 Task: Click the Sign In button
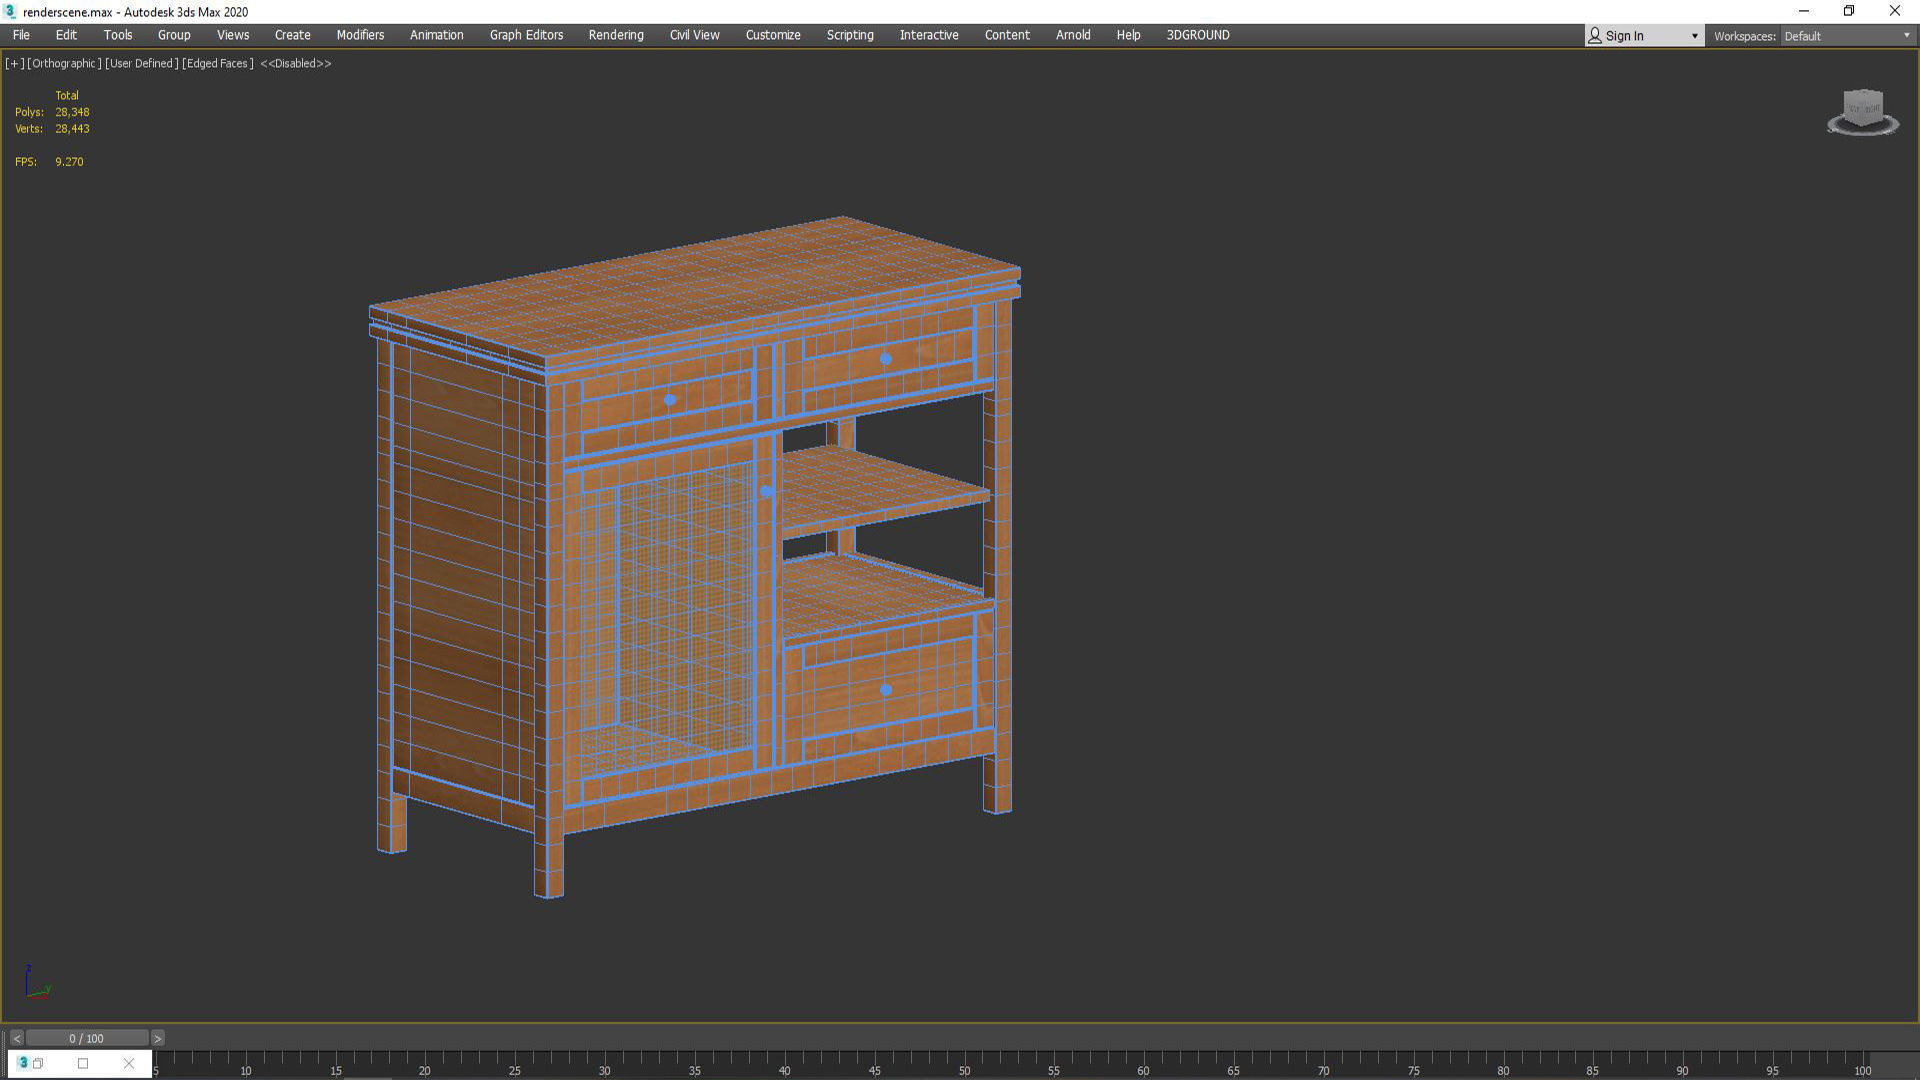1624,36
